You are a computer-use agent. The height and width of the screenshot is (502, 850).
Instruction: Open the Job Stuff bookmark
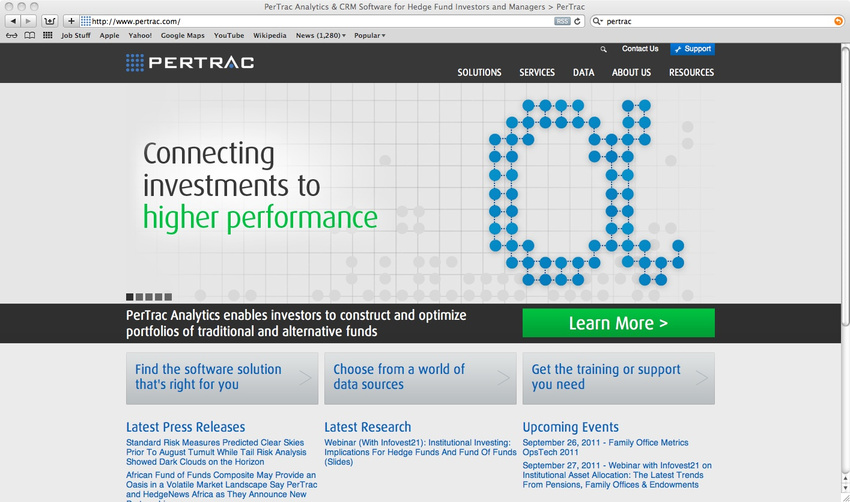pos(76,35)
